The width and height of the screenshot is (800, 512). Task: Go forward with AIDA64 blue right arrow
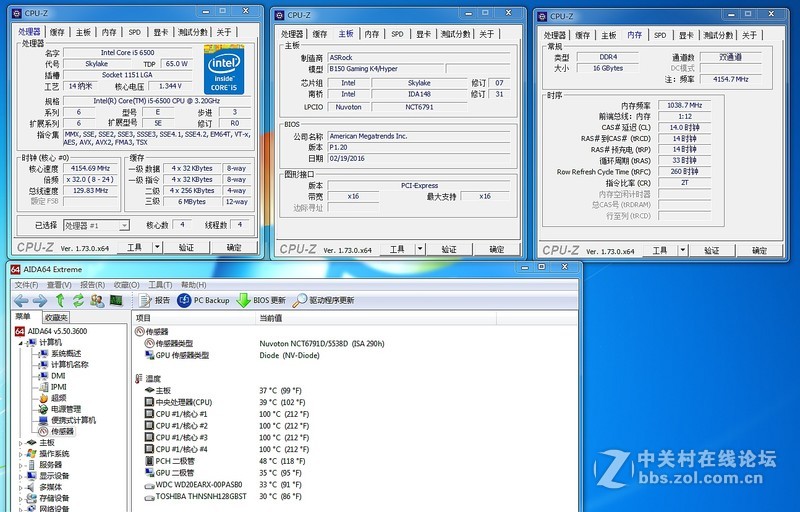pyautogui.click(x=40, y=301)
